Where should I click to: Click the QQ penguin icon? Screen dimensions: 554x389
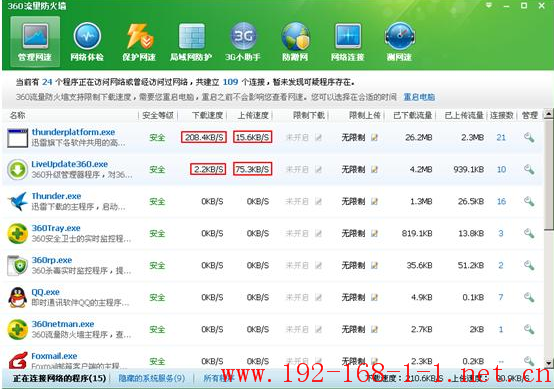tap(18, 297)
